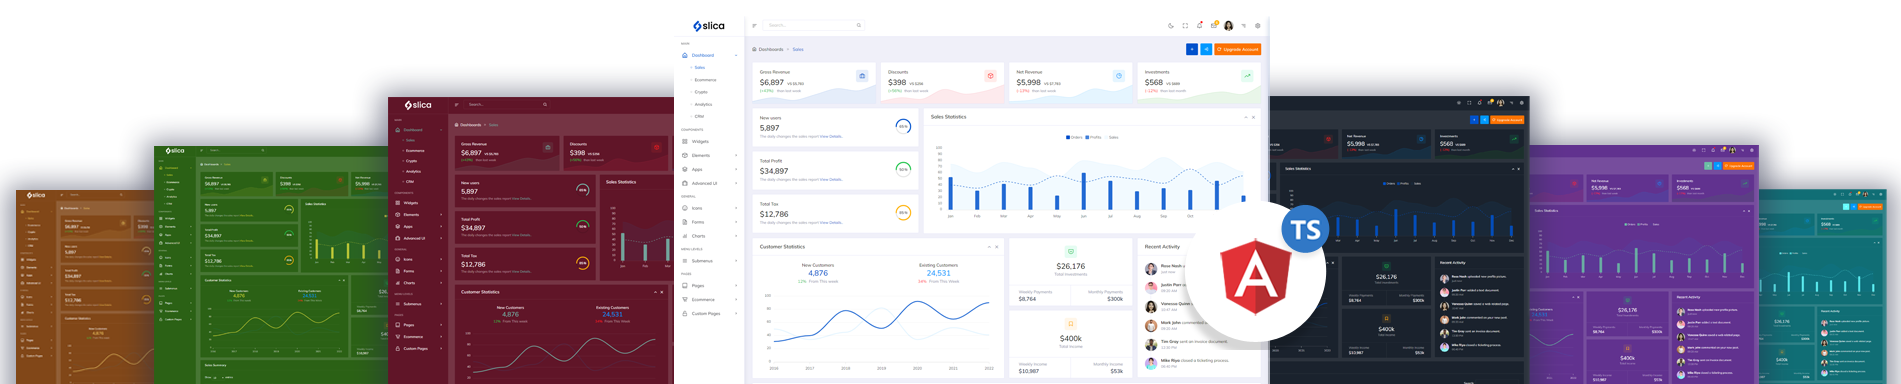Expand Icons menu in white sidebar
The image size is (1901, 384).
[x=710, y=208]
